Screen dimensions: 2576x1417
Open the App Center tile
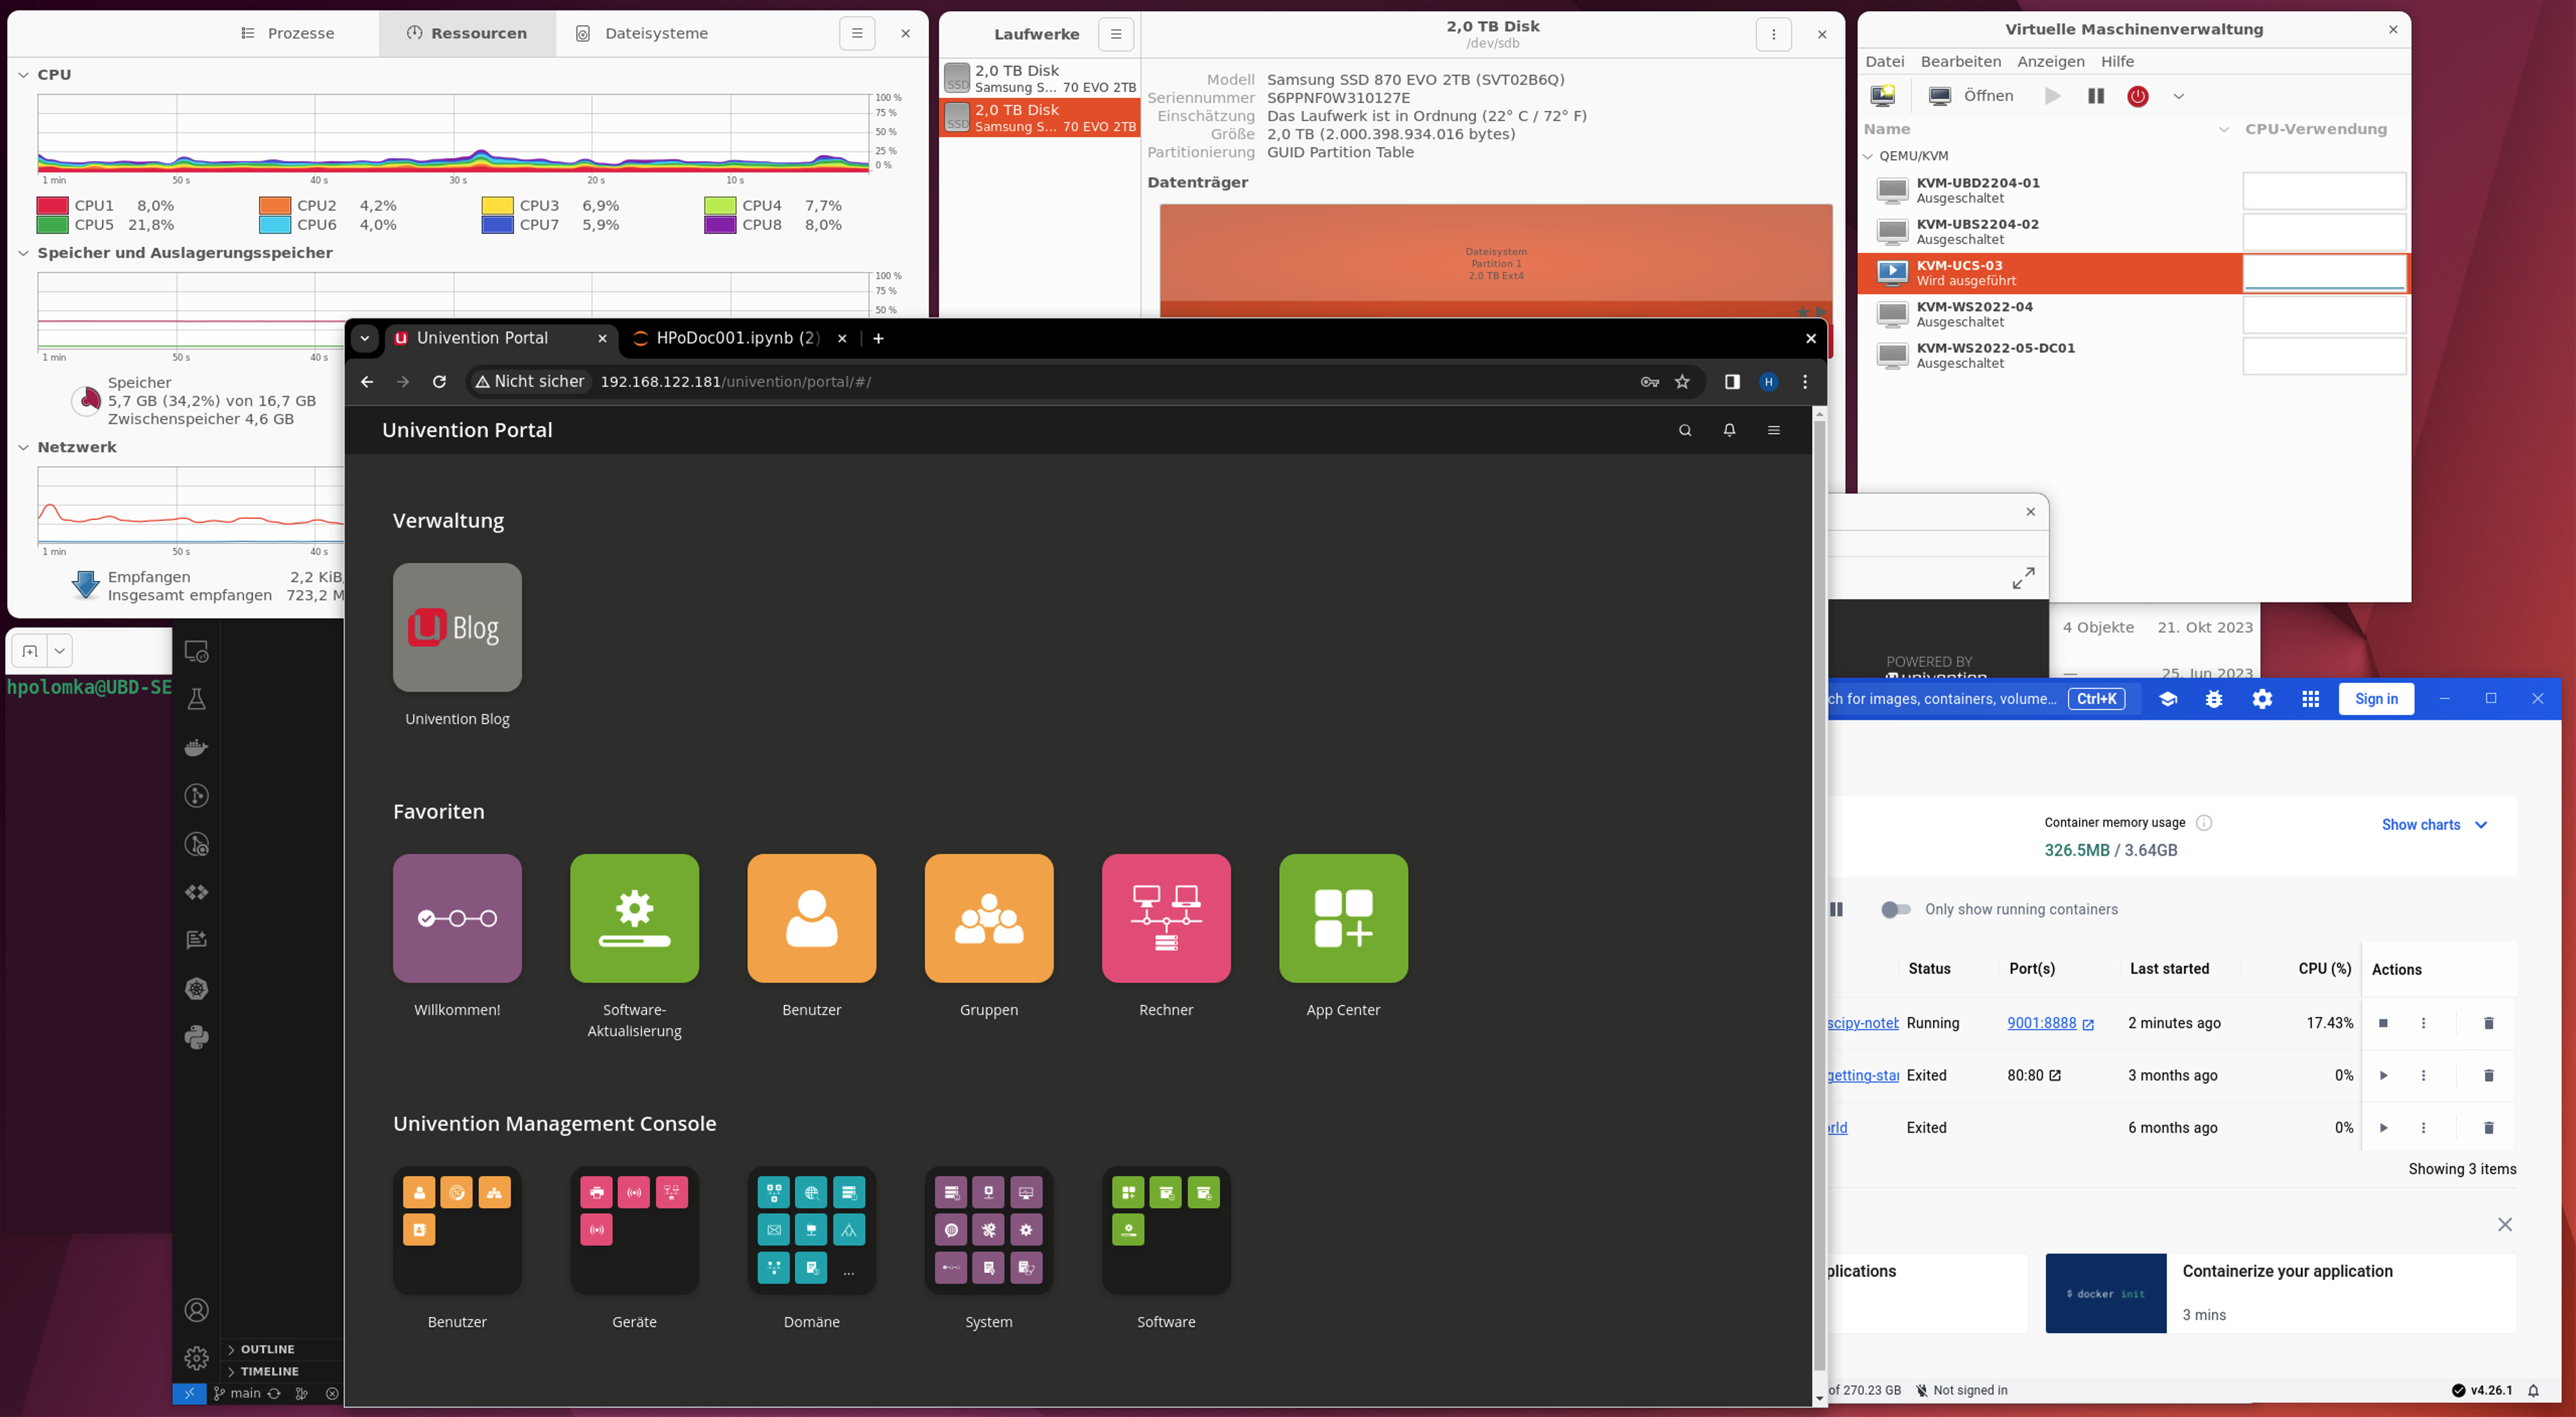(x=1342, y=917)
